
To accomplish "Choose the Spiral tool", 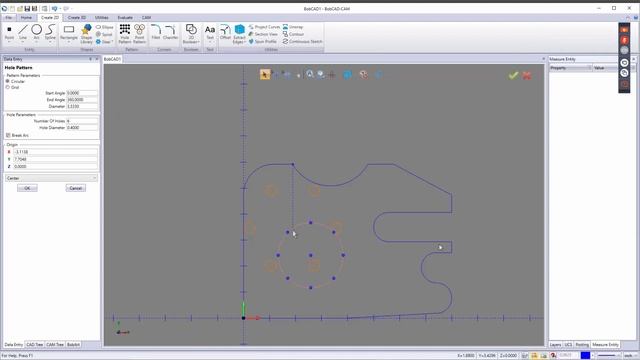I will [104, 34].
